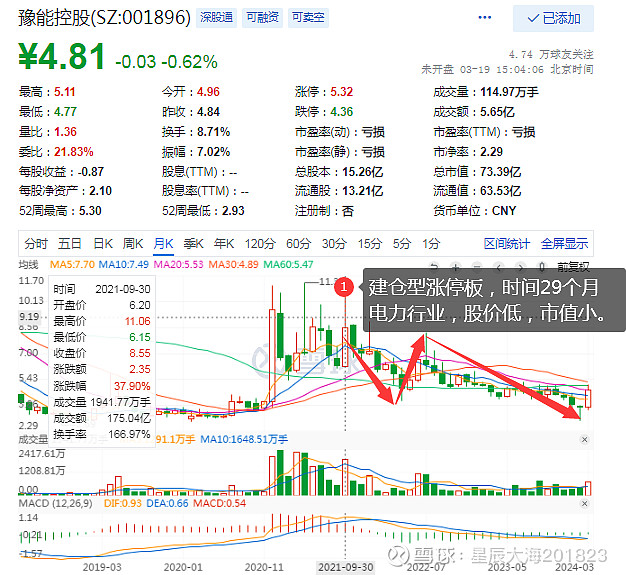Click the stock title 豫能控股(SZ:001896)

point(105,18)
